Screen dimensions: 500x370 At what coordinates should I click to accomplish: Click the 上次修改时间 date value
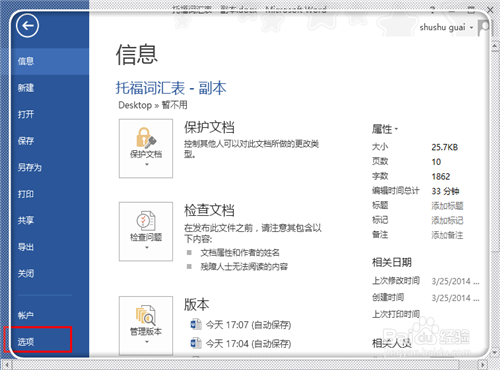pos(455,281)
